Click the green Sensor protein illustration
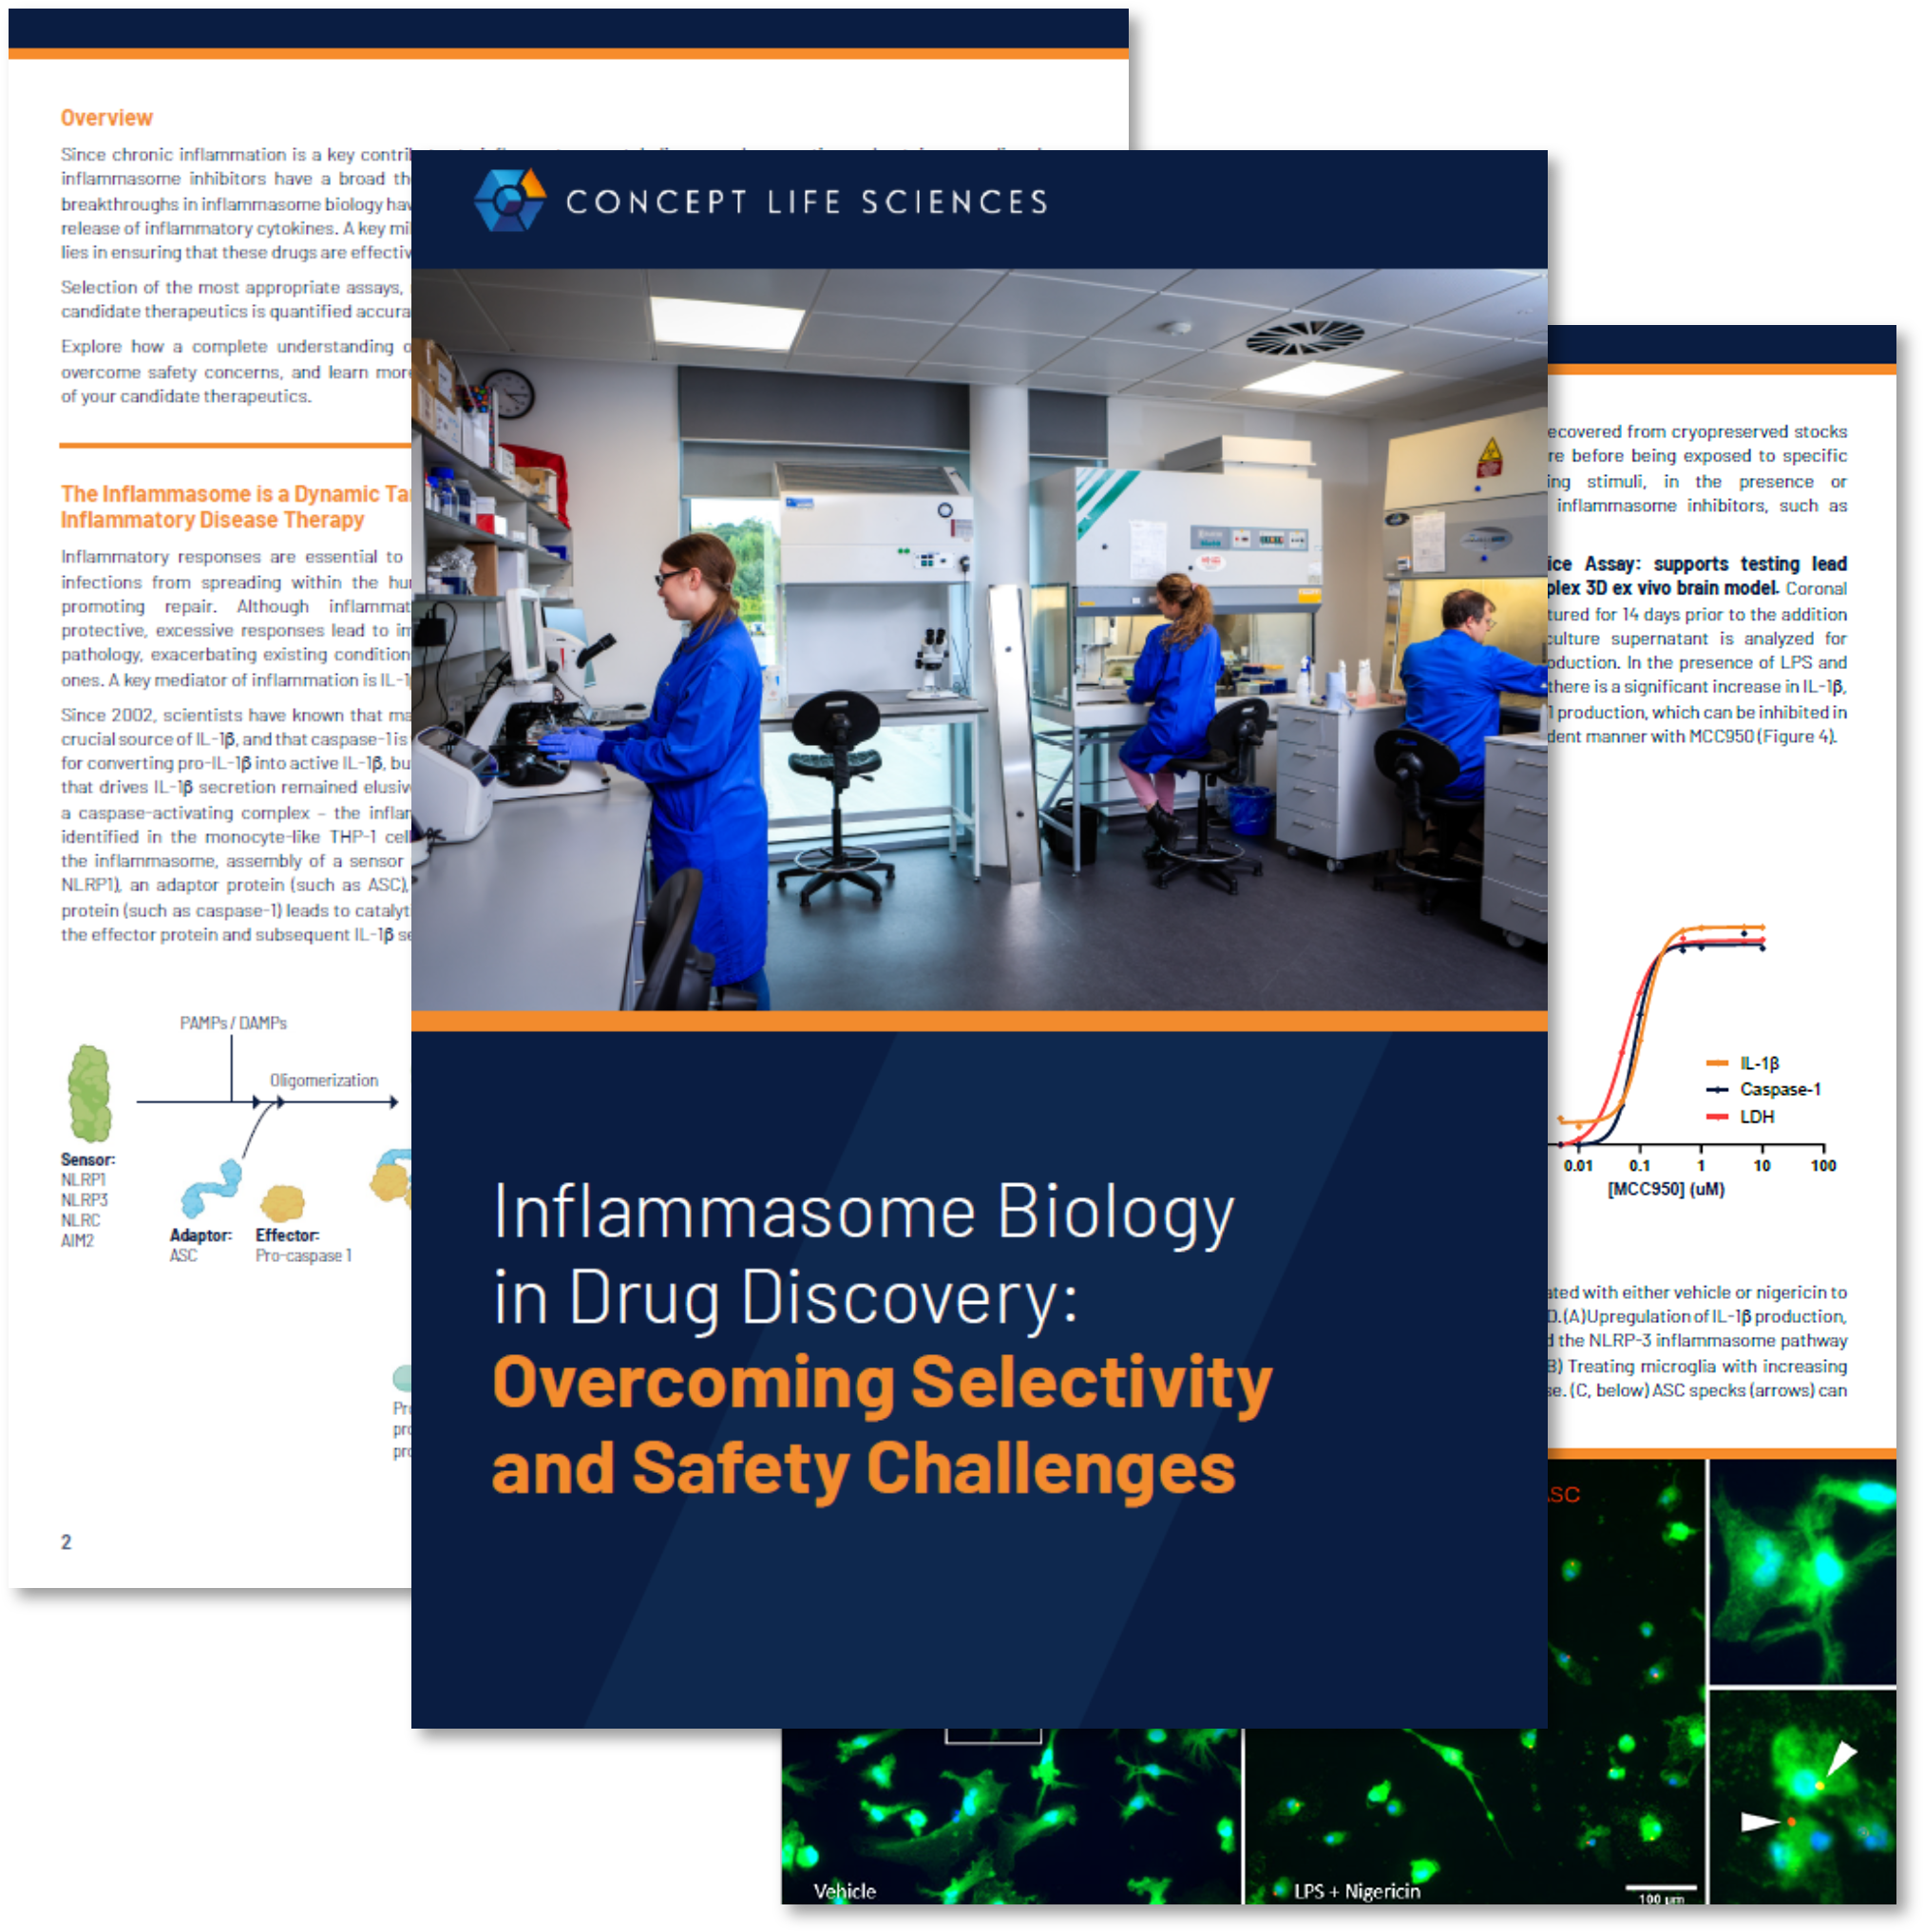The height and width of the screenshot is (1932, 1924). click(90, 1093)
